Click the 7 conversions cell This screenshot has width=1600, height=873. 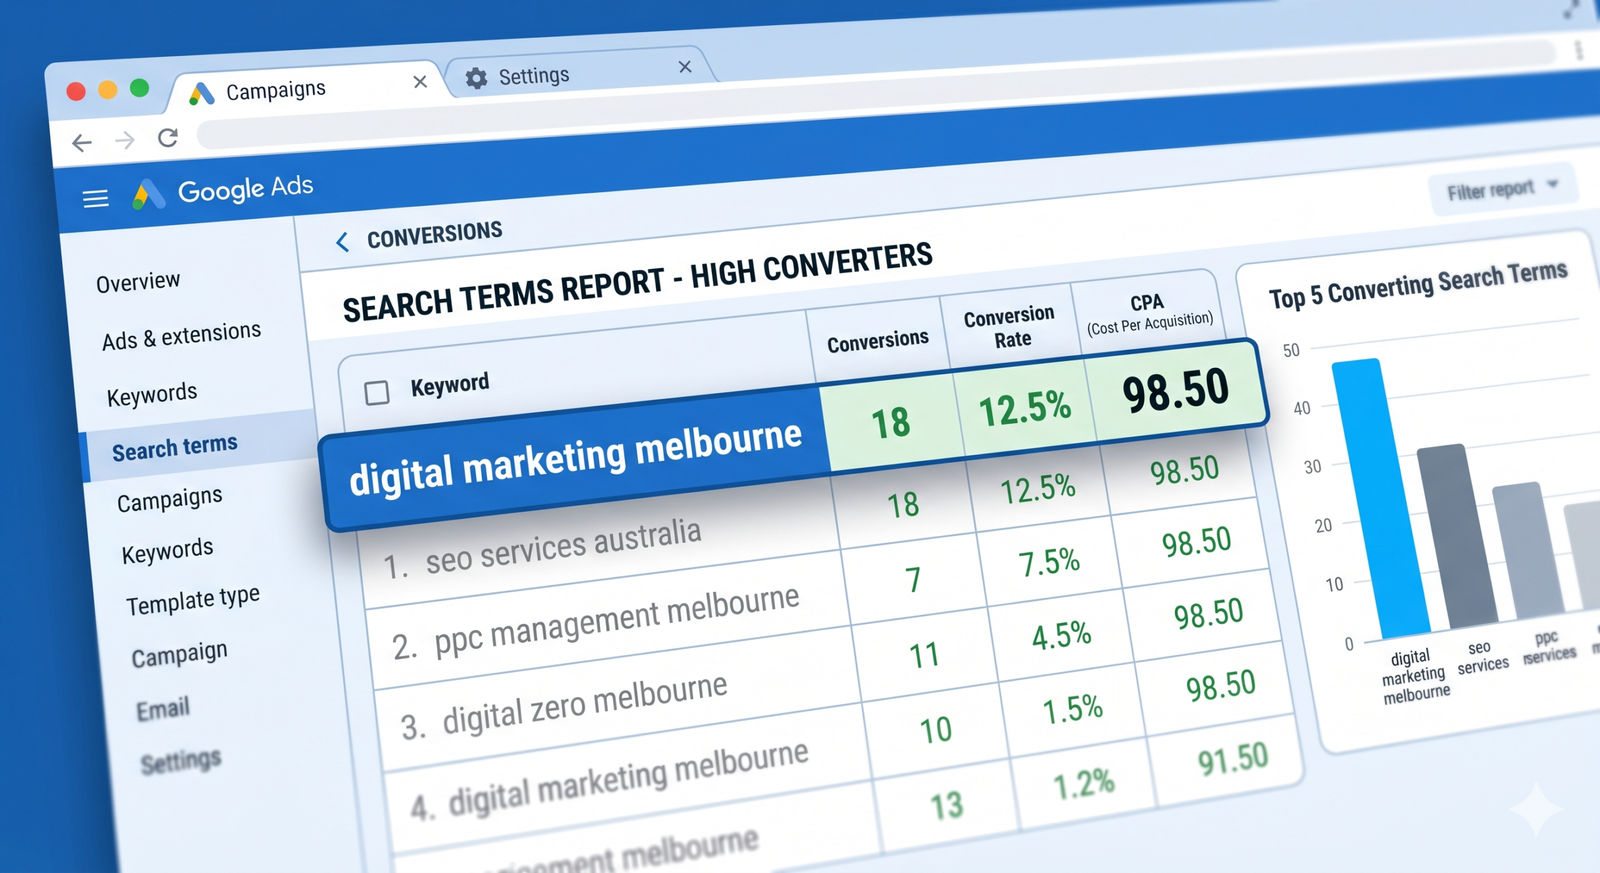pyautogui.click(x=912, y=580)
